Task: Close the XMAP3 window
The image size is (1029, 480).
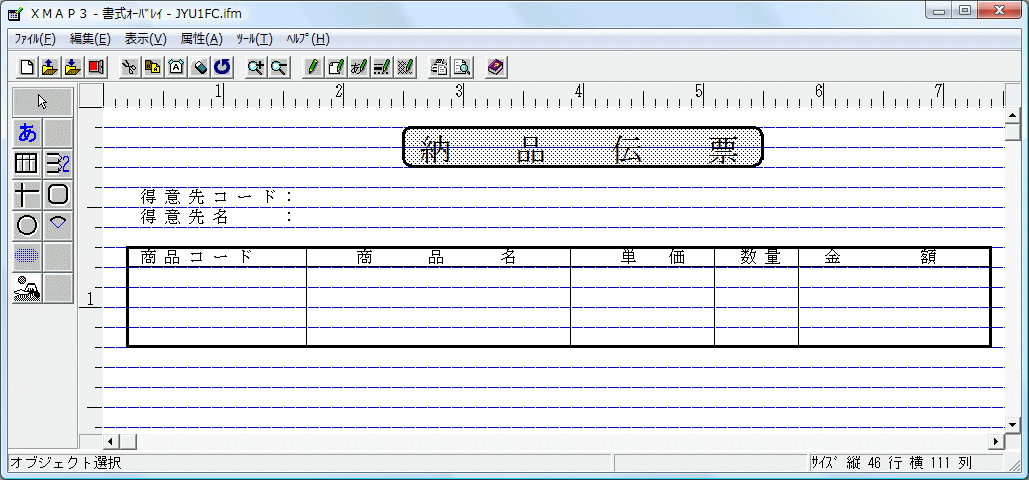Action: [999, 11]
